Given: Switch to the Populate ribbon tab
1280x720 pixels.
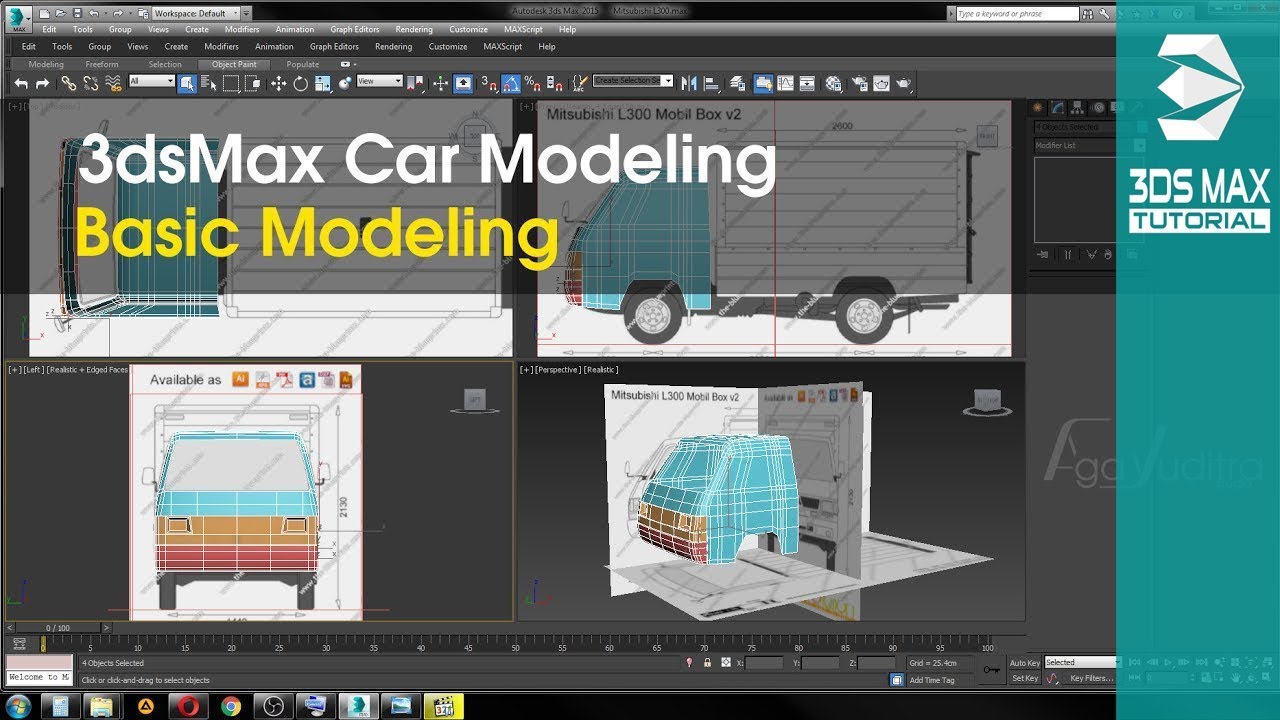Looking at the screenshot, I should click(x=303, y=64).
